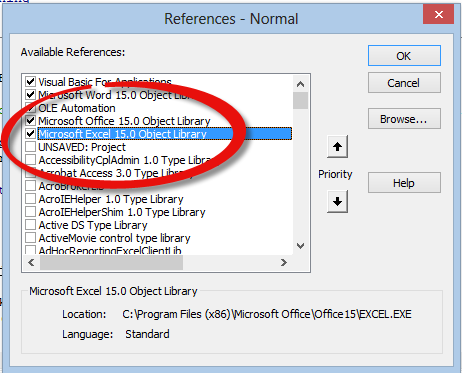This screenshot has width=462, height=373.
Task: Select AcroIEHelperShim 1.0 Type Library row text
Action: pyautogui.click(x=122, y=212)
